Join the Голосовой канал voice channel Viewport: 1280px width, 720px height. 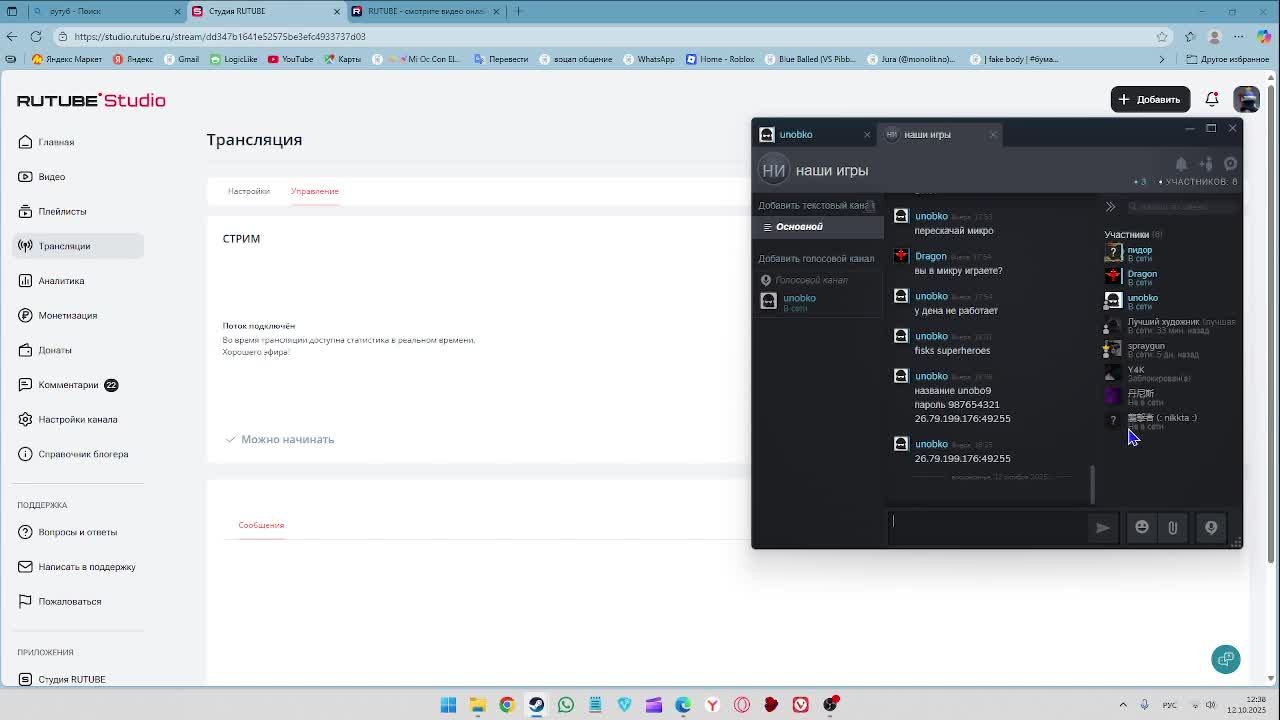click(x=811, y=280)
